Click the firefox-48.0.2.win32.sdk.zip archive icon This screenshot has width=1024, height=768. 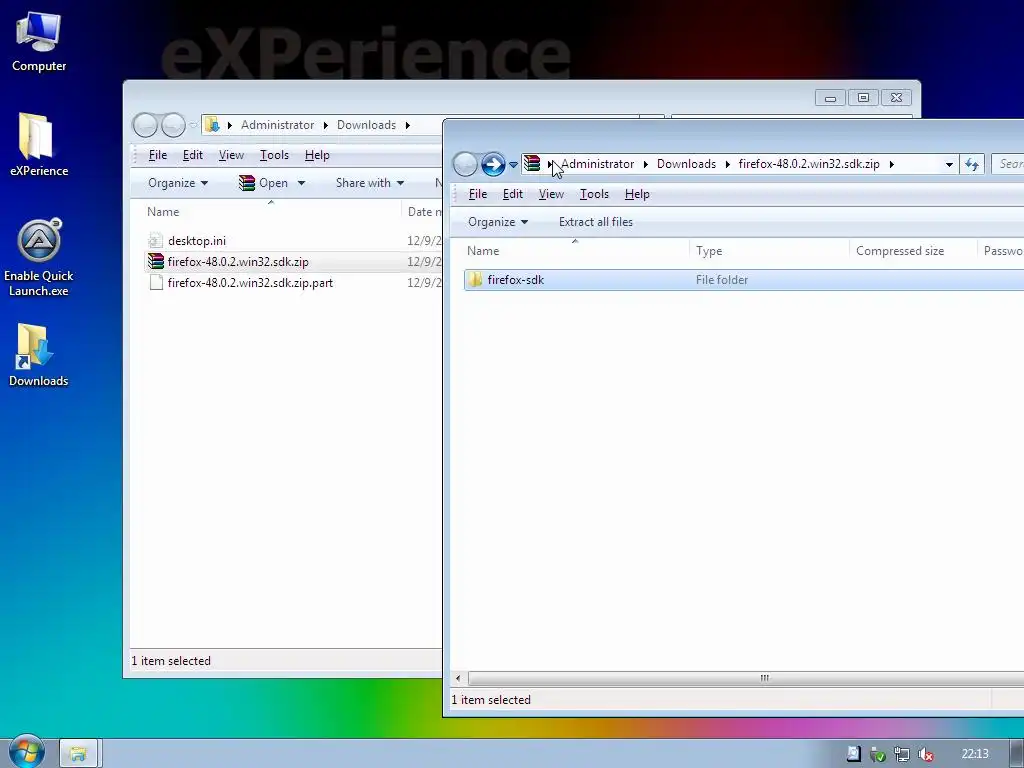[155, 261]
